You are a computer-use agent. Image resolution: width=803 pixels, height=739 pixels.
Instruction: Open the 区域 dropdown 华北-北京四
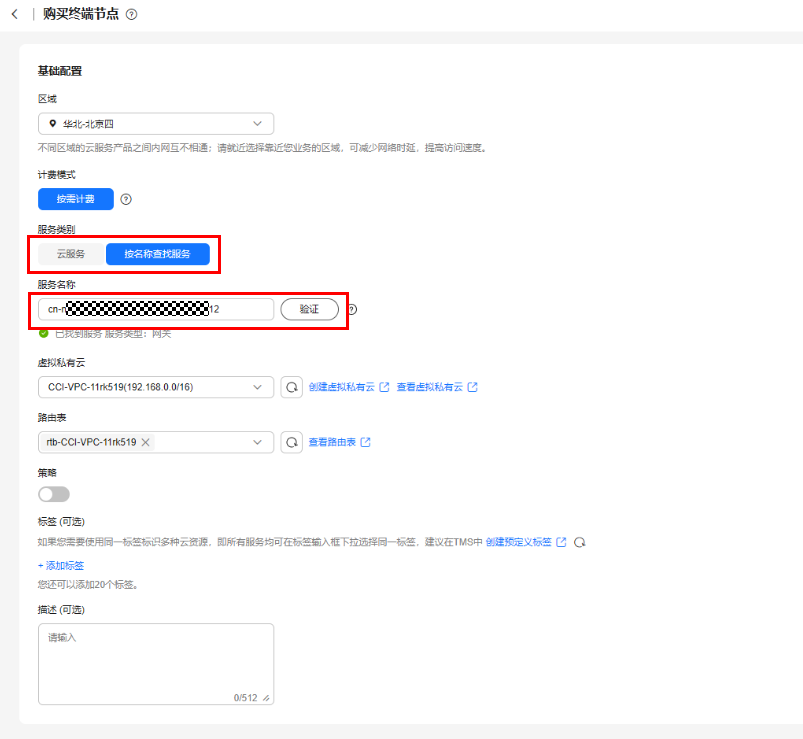pyautogui.click(x=156, y=124)
